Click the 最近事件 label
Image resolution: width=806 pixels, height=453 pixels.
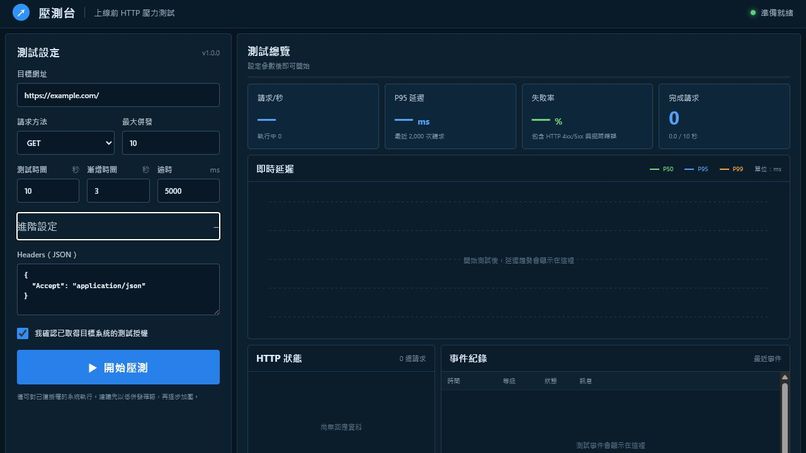coord(767,358)
